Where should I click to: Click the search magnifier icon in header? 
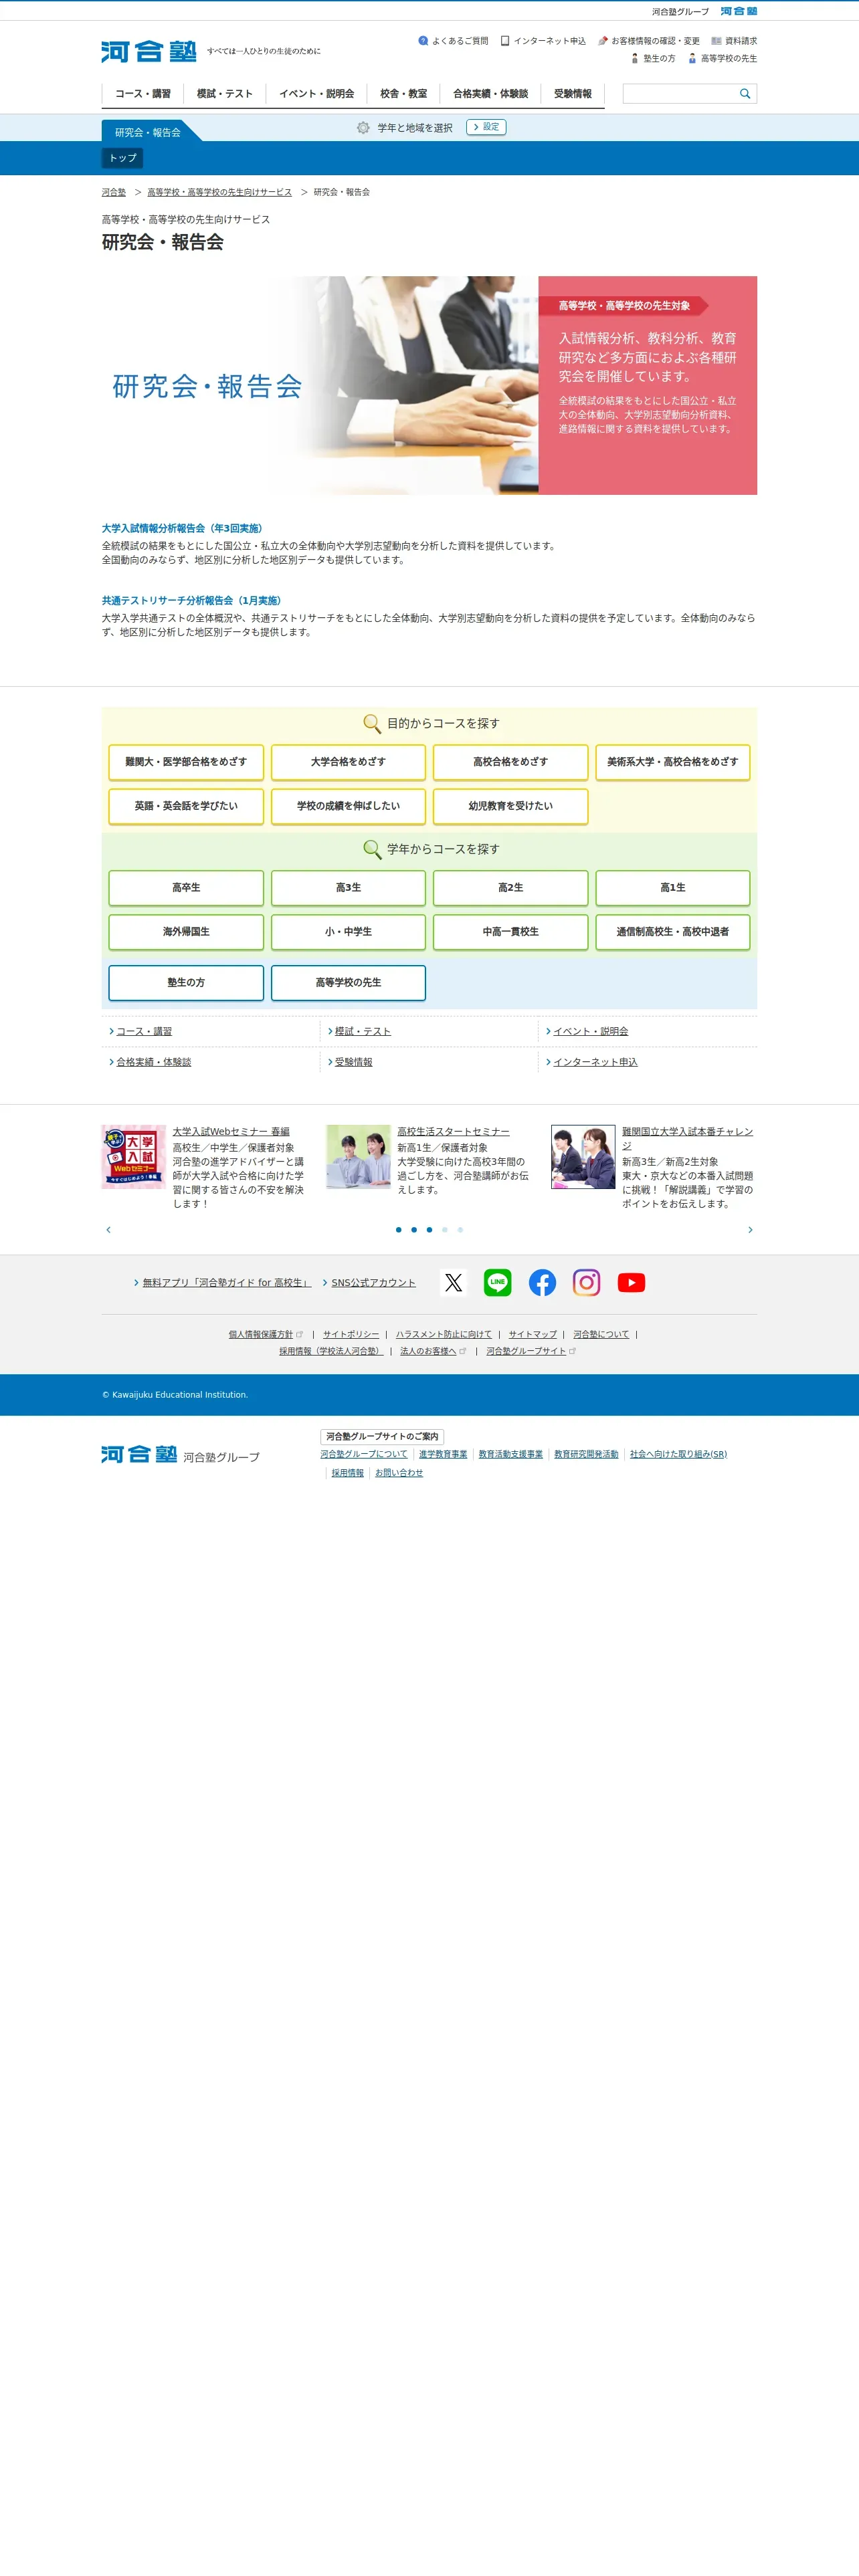point(744,94)
